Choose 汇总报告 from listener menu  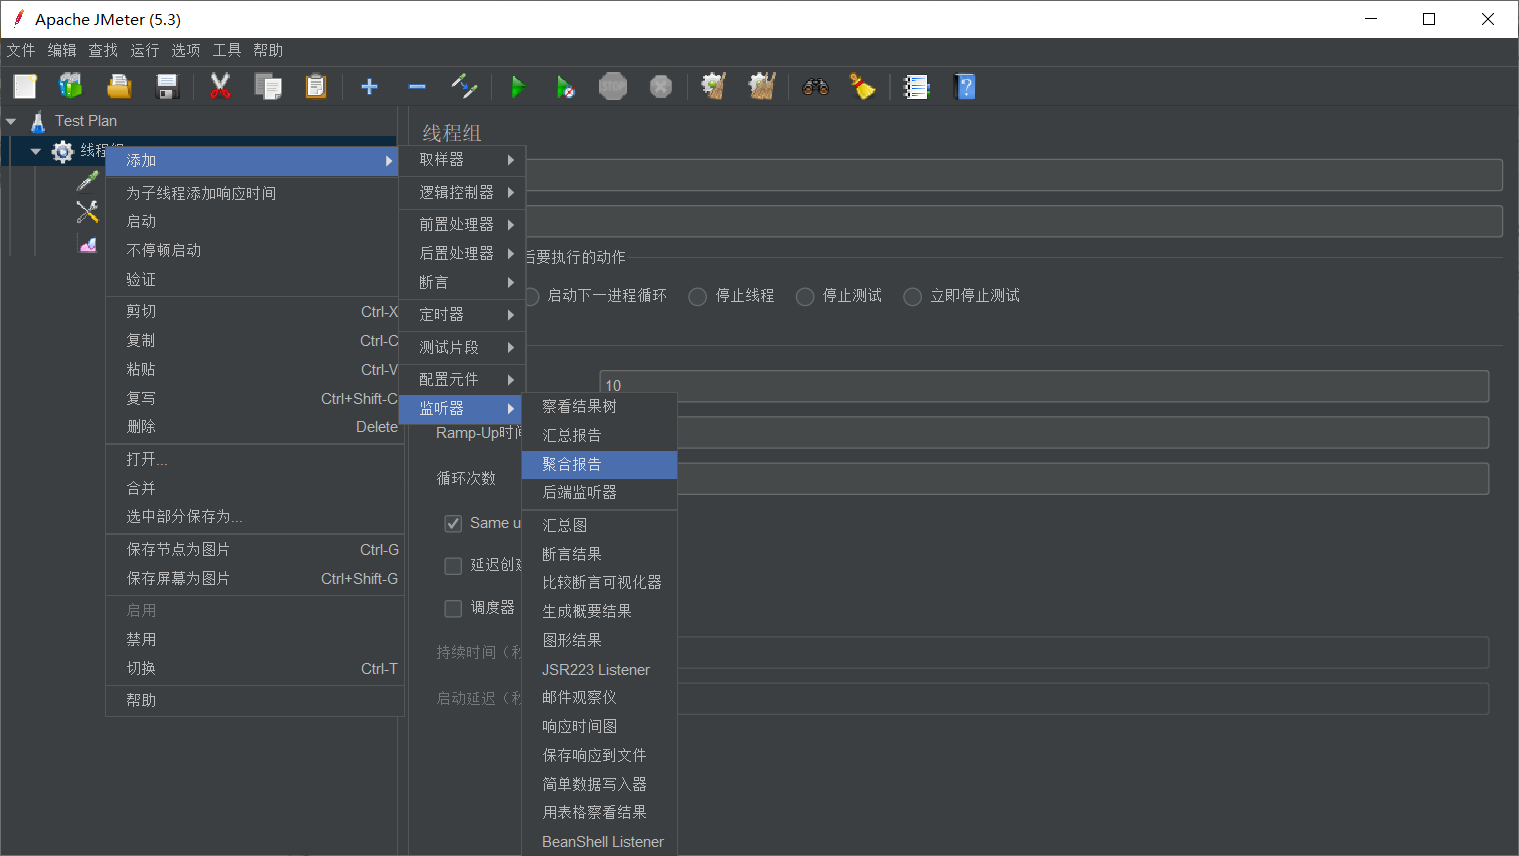click(x=599, y=436)
